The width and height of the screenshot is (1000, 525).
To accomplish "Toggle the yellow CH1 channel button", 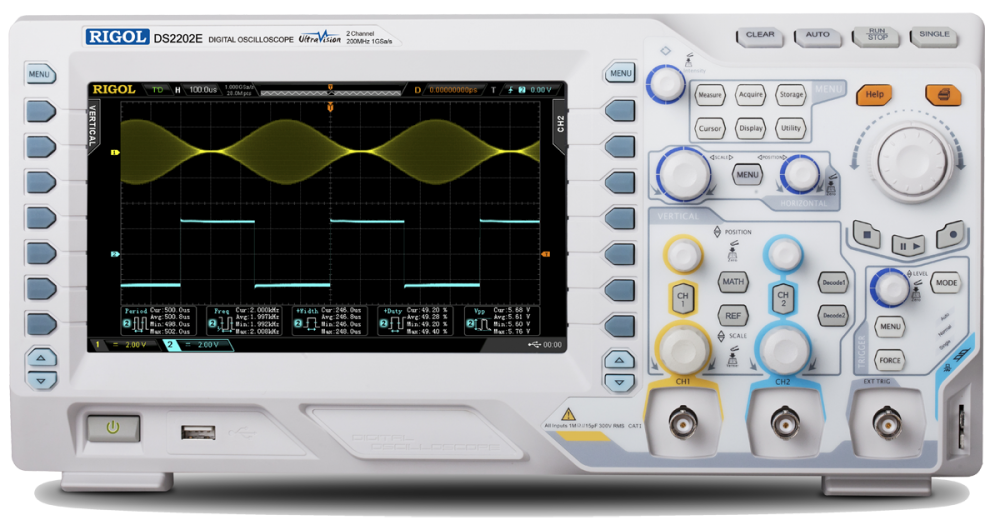I will [x=683, y=297].
